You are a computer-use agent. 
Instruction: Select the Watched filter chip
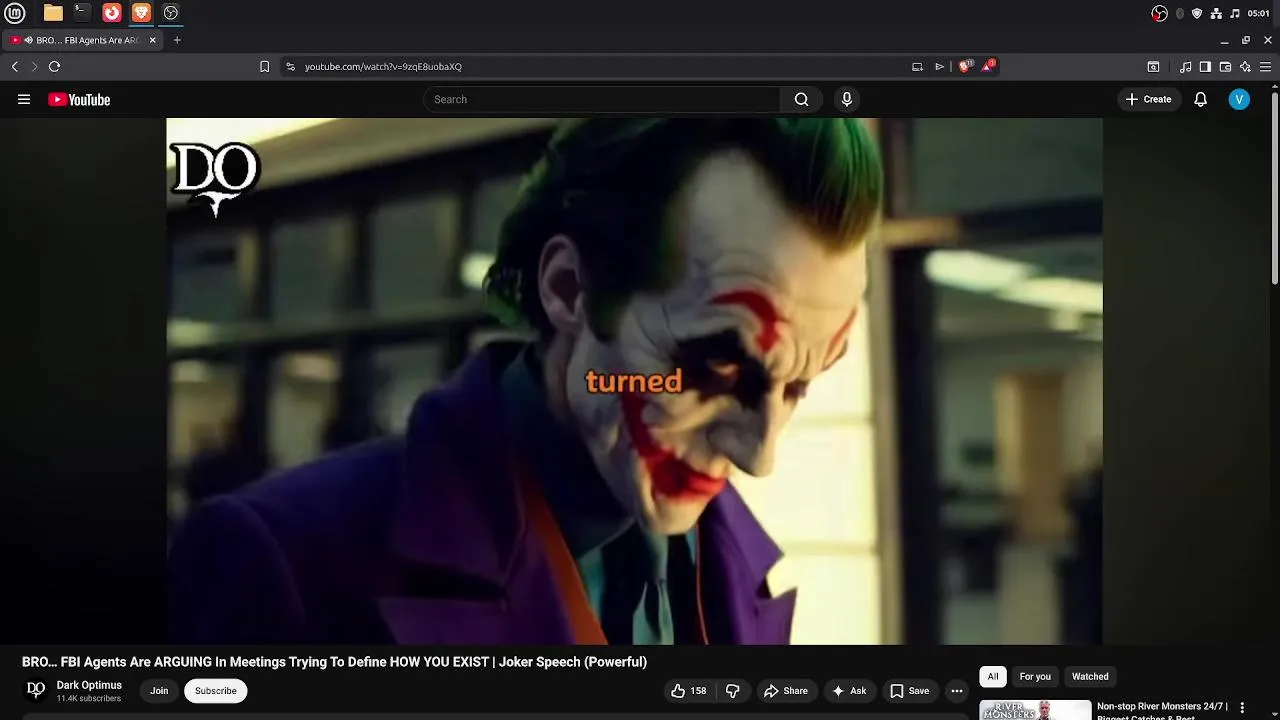[1090, 677]
